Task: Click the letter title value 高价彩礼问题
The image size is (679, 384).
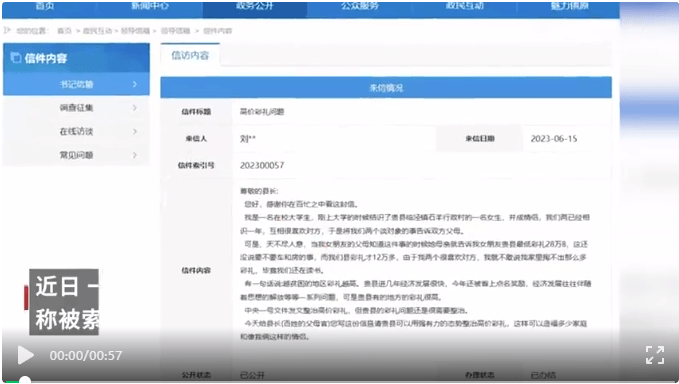Action: click(262, 112)
